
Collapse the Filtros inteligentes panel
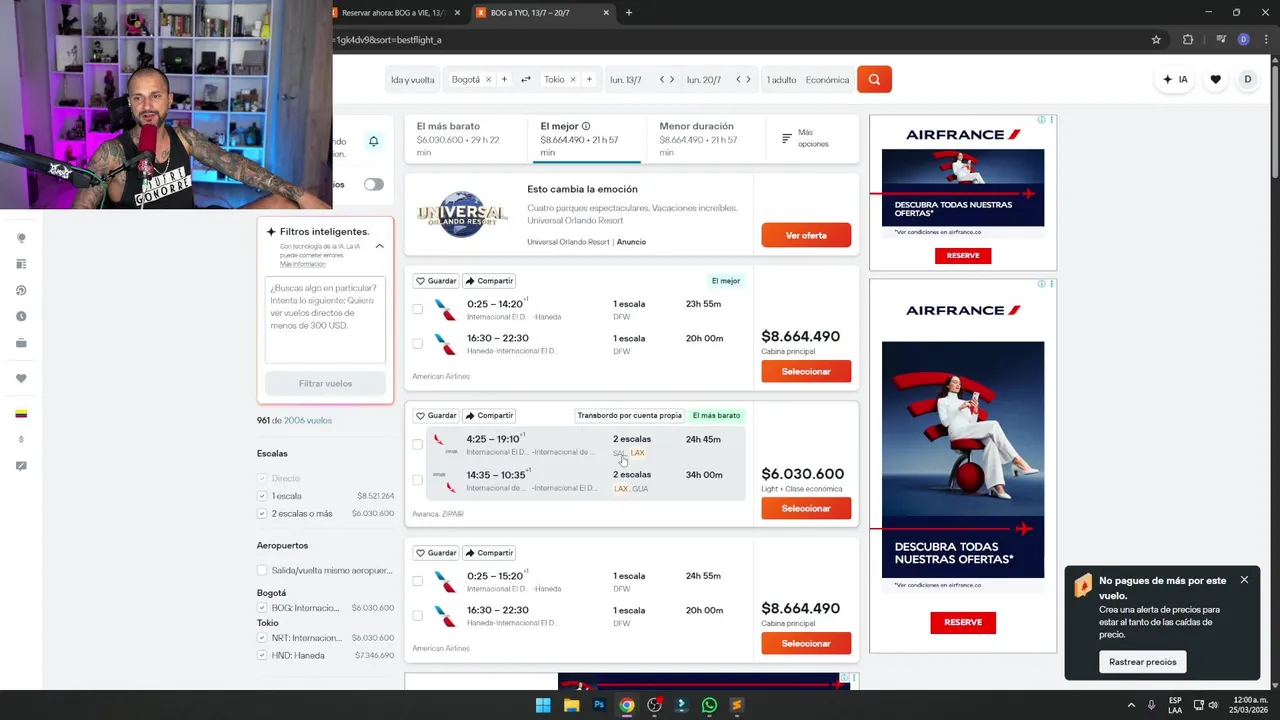(379, 246)
